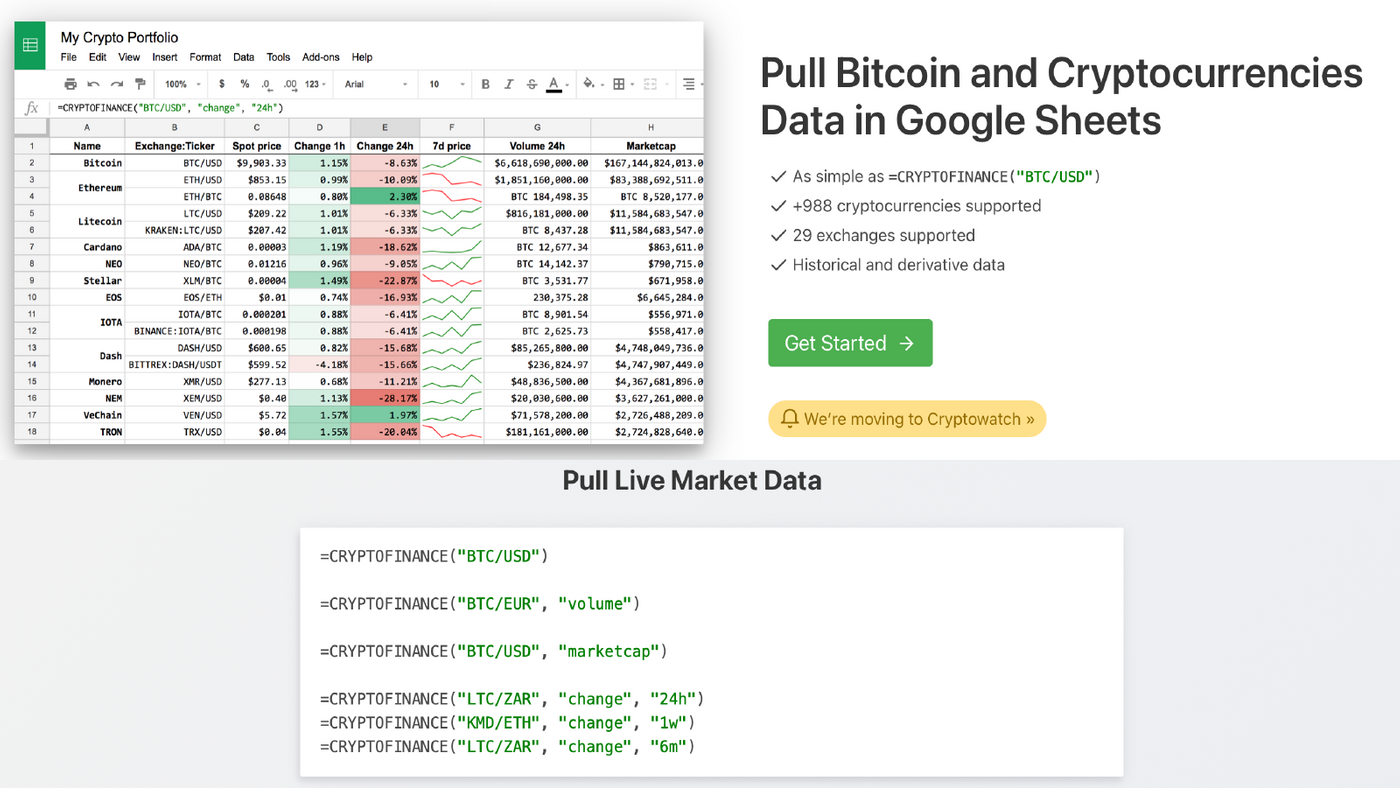The height and width of the screenshot is (788, 1400).
Task: Select the TRON name cell
Action: point(87,432)
